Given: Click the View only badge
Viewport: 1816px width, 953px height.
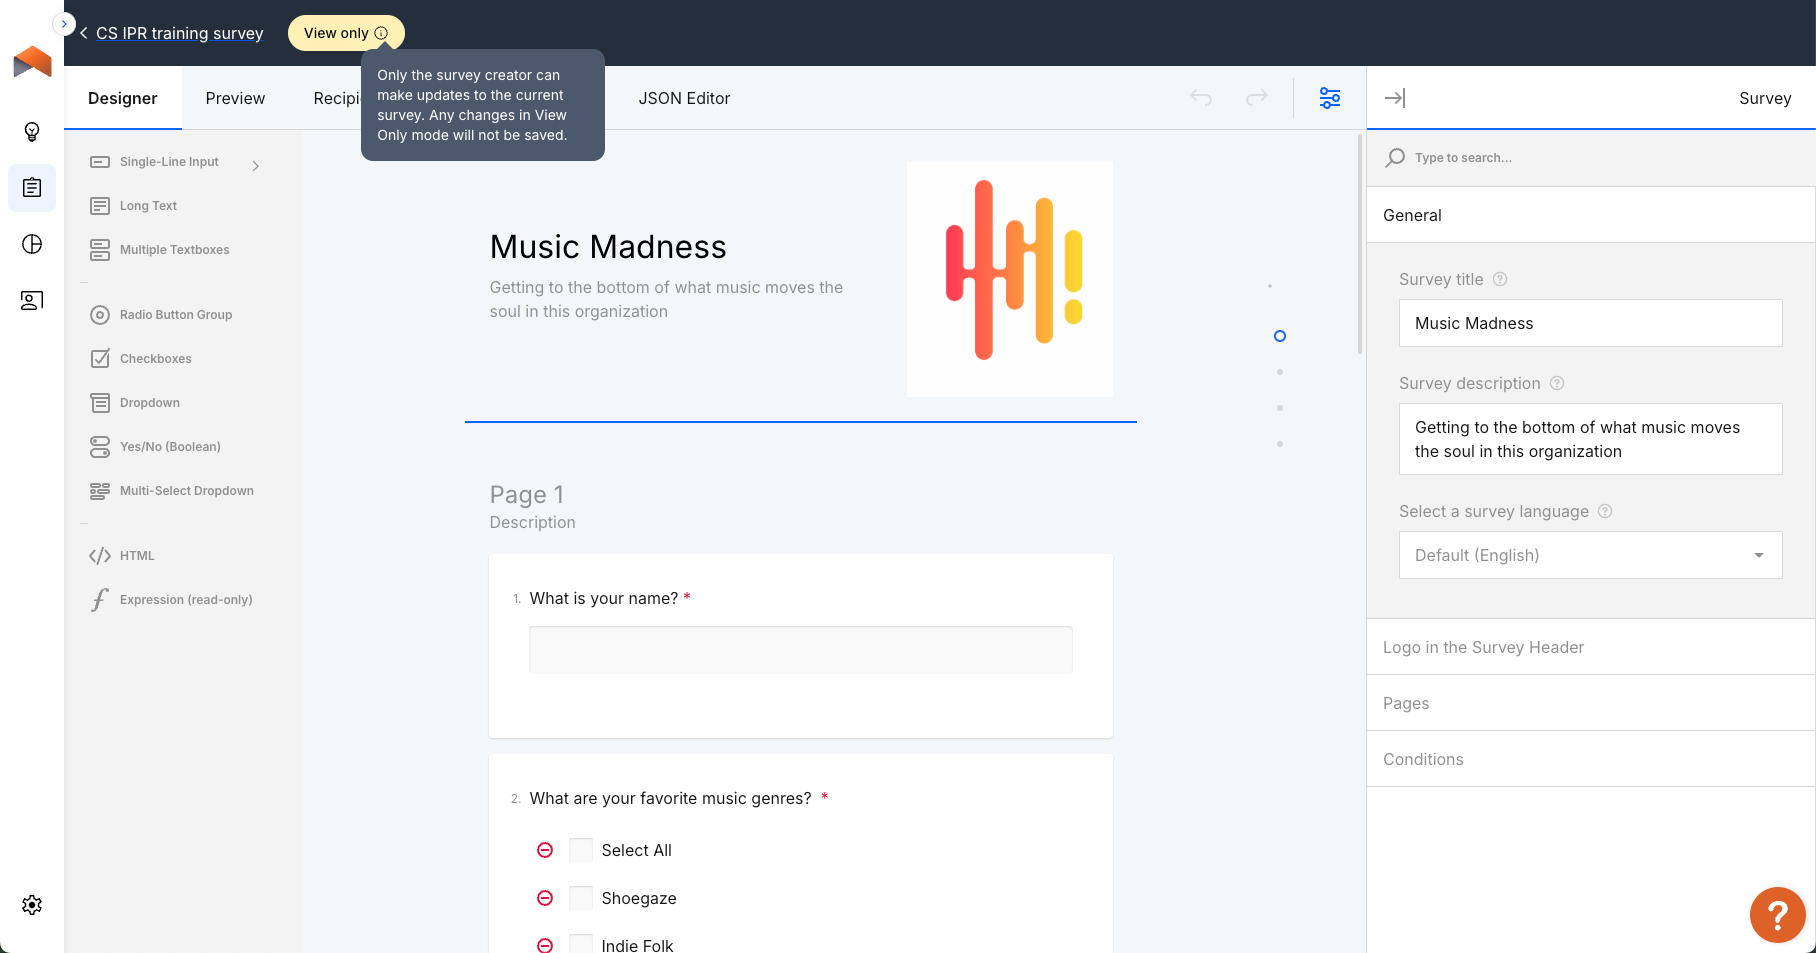Looking at the screenshot, I should [x=346, y=33].
